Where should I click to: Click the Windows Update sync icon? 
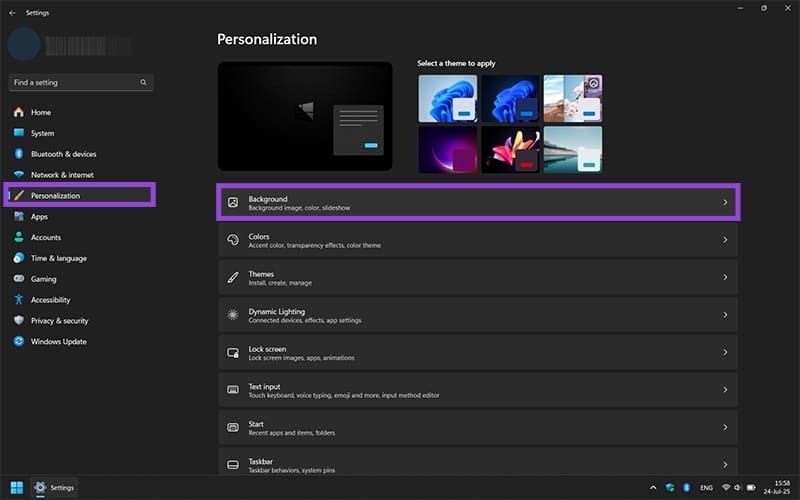pyautogui.click(x=19, y=341)
